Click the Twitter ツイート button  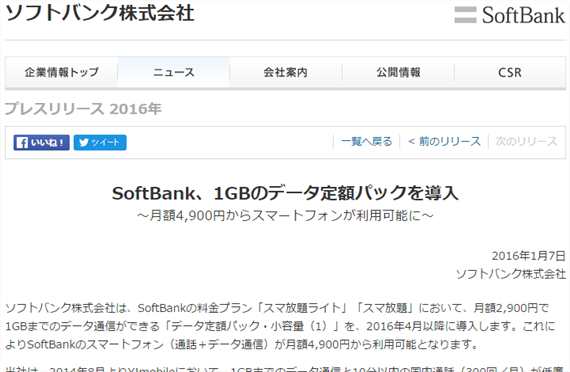[x=100, y=143]
